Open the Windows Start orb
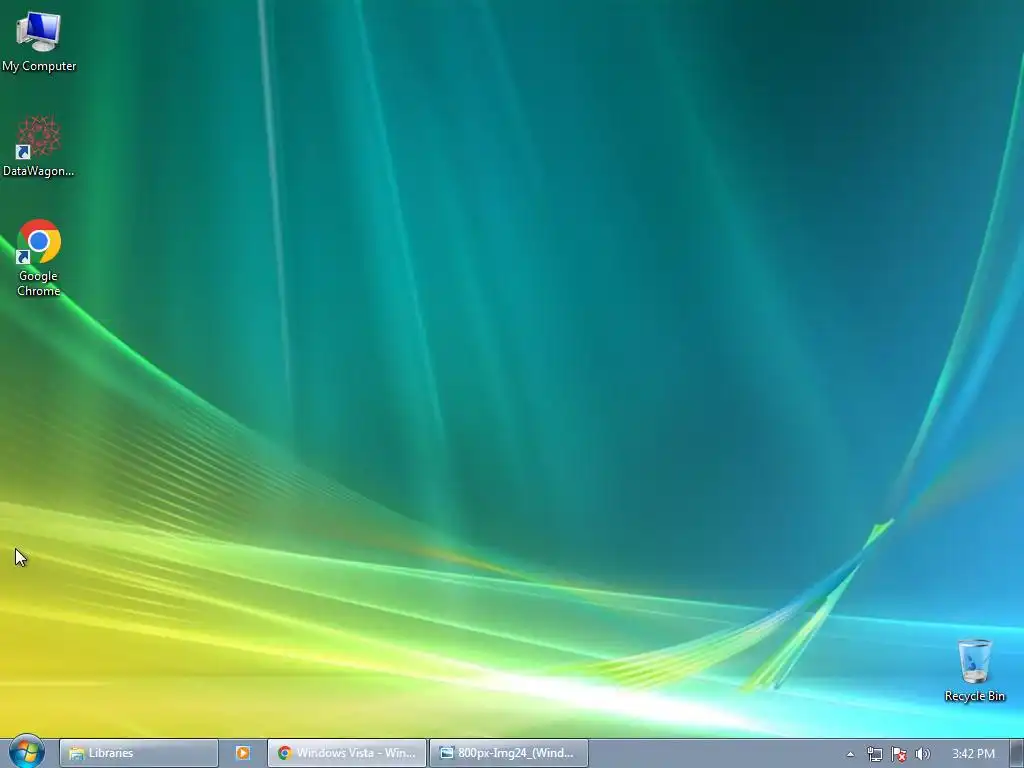The width and height of the screenshot is (1024, 768). [x=26, y=752]
